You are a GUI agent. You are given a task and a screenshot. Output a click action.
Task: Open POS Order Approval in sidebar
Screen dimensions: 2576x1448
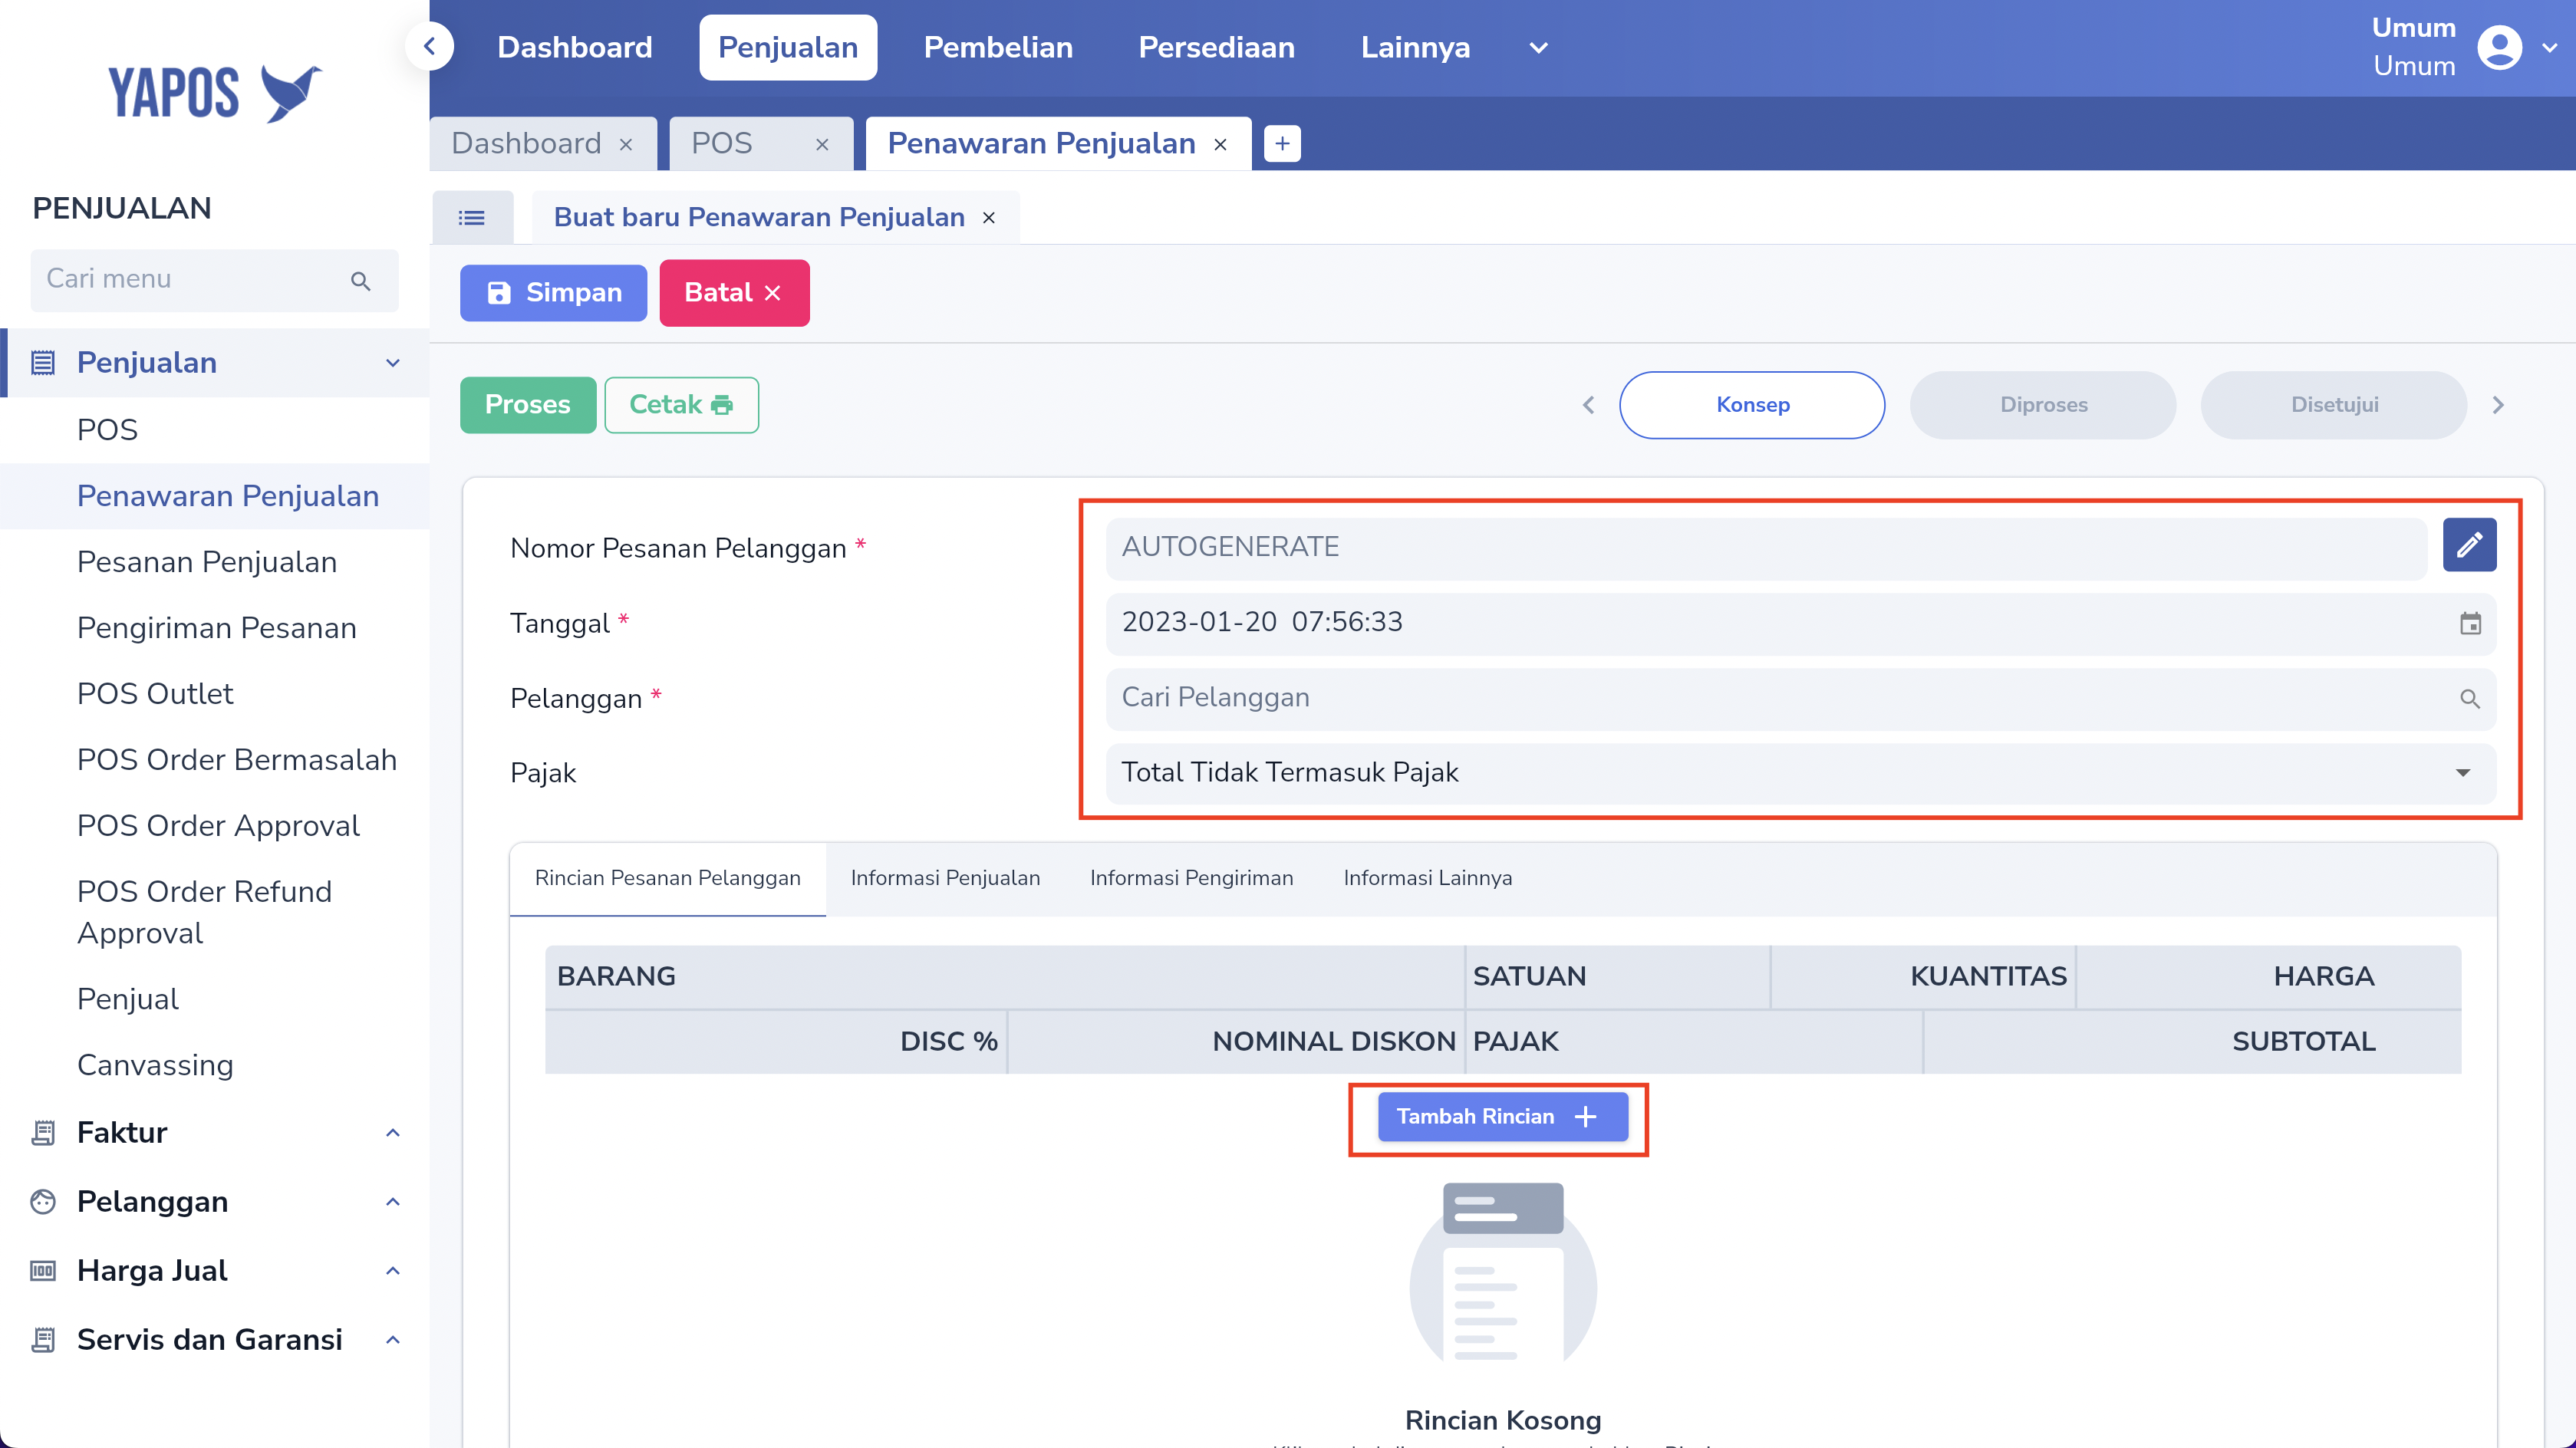218,826
